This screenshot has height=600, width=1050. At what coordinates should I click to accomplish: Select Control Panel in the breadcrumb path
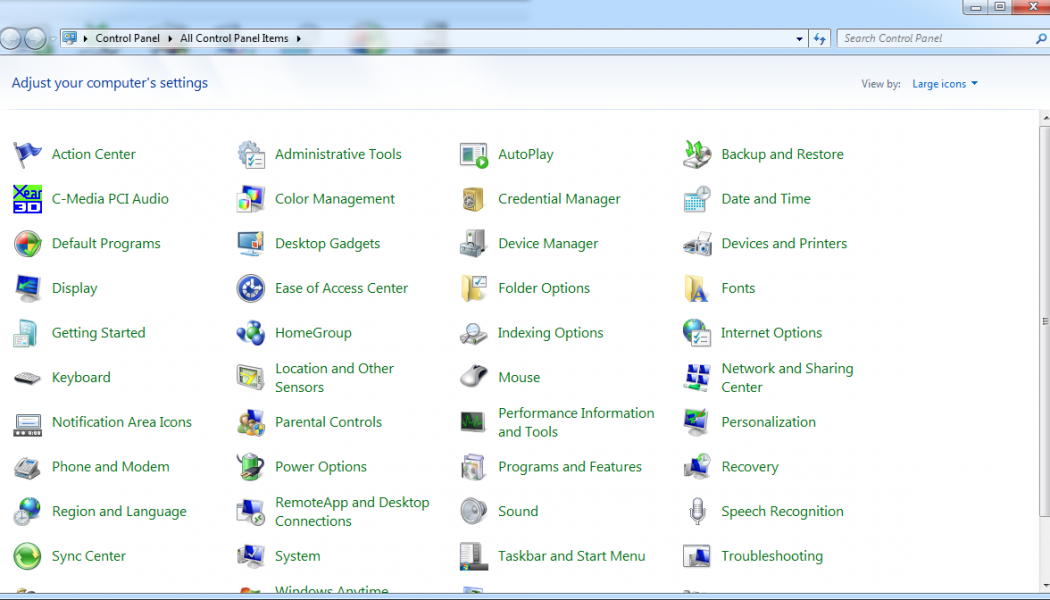[x=127, y=39]
